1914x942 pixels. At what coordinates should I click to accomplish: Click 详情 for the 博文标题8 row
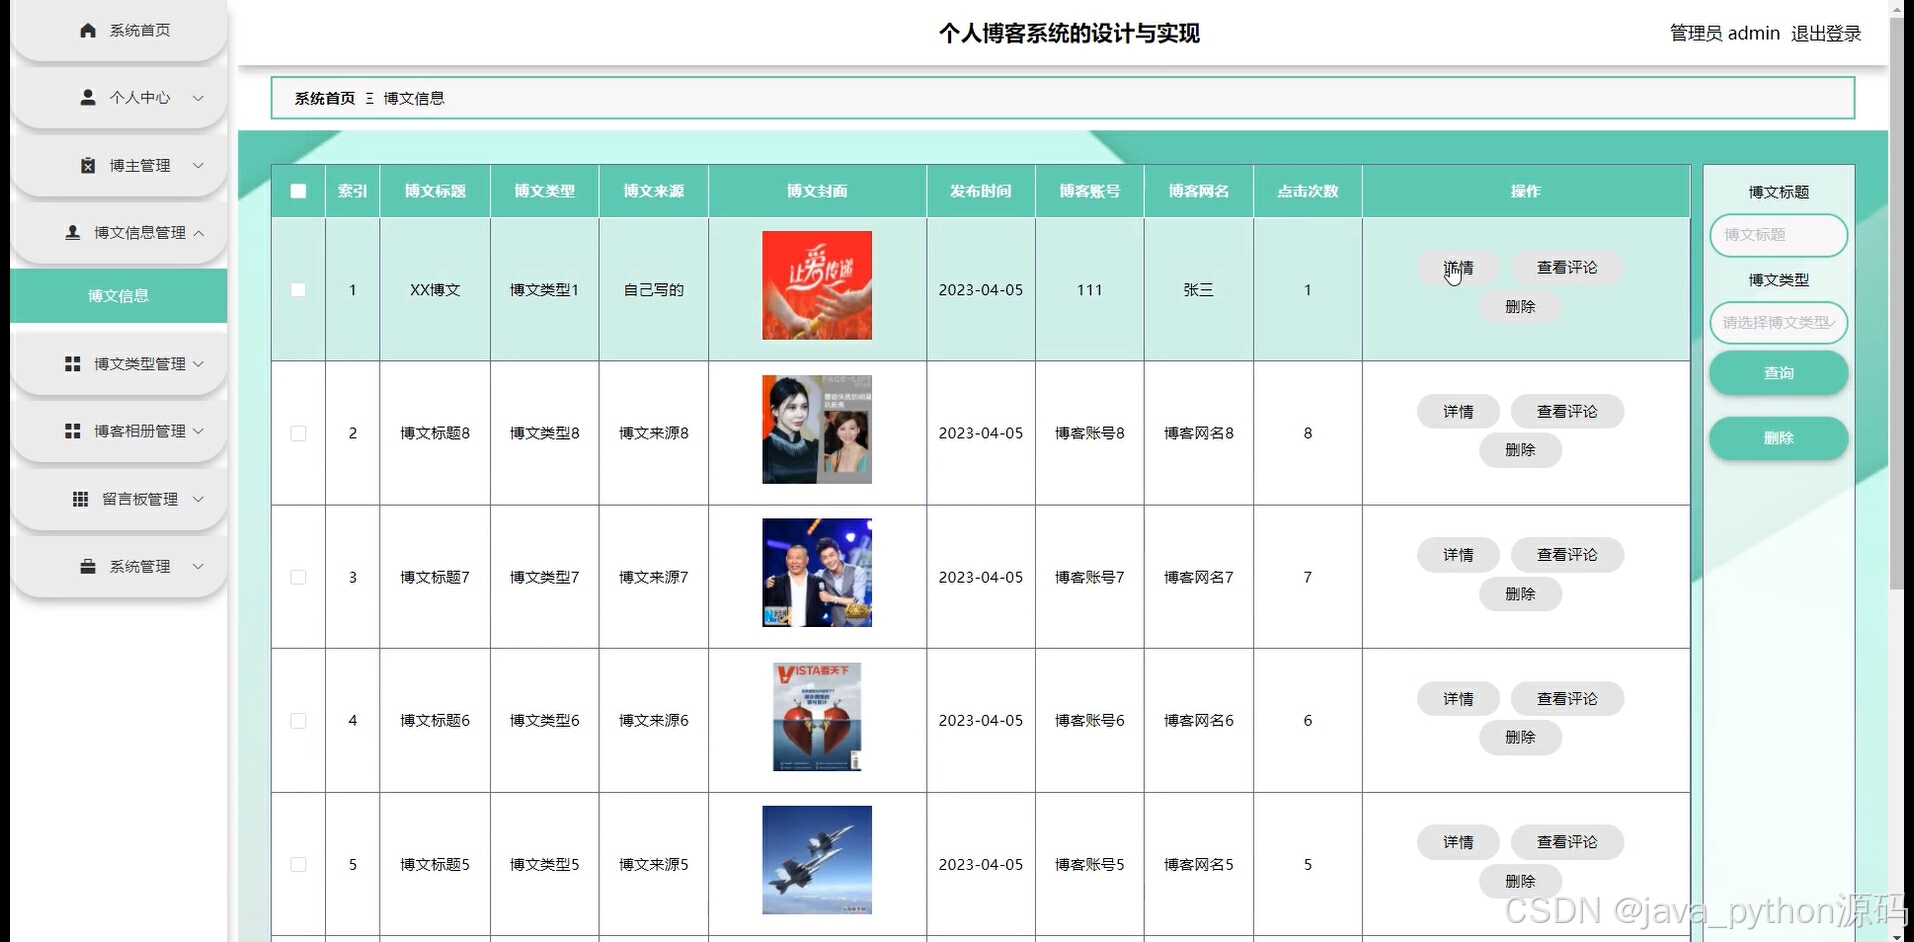click(1458, 411)
